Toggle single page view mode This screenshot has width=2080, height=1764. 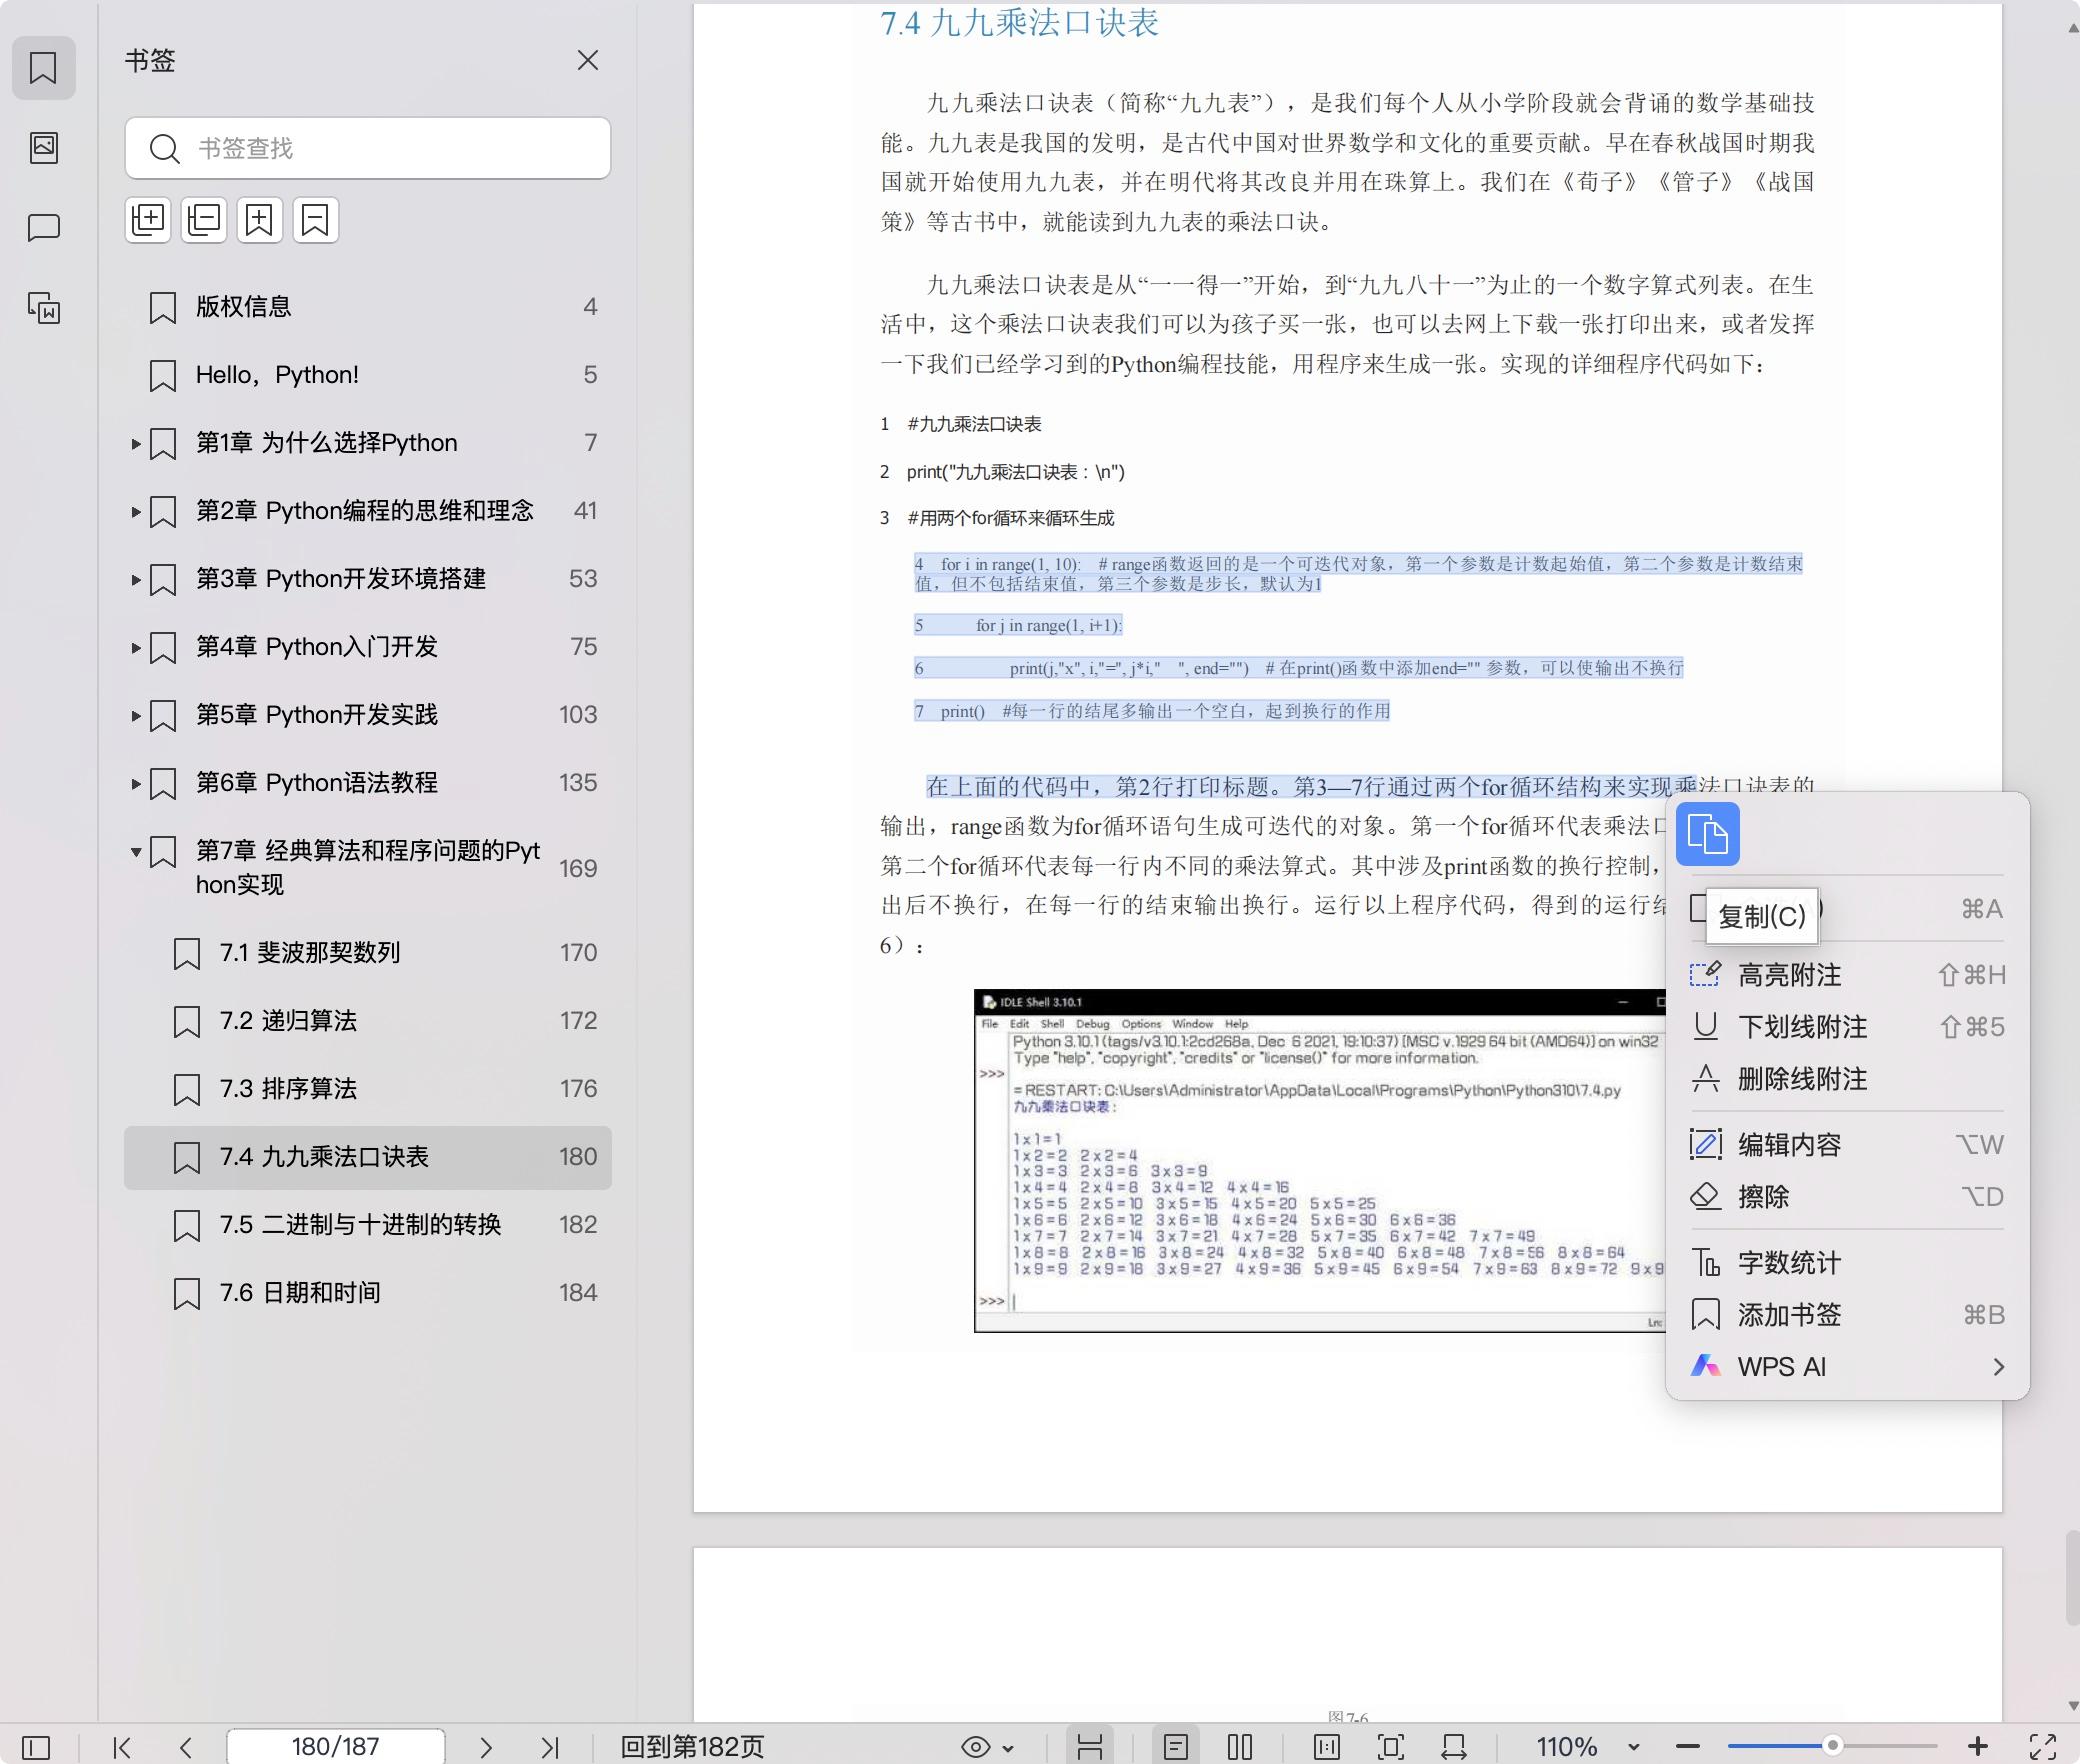[x=1176, y=1747]
